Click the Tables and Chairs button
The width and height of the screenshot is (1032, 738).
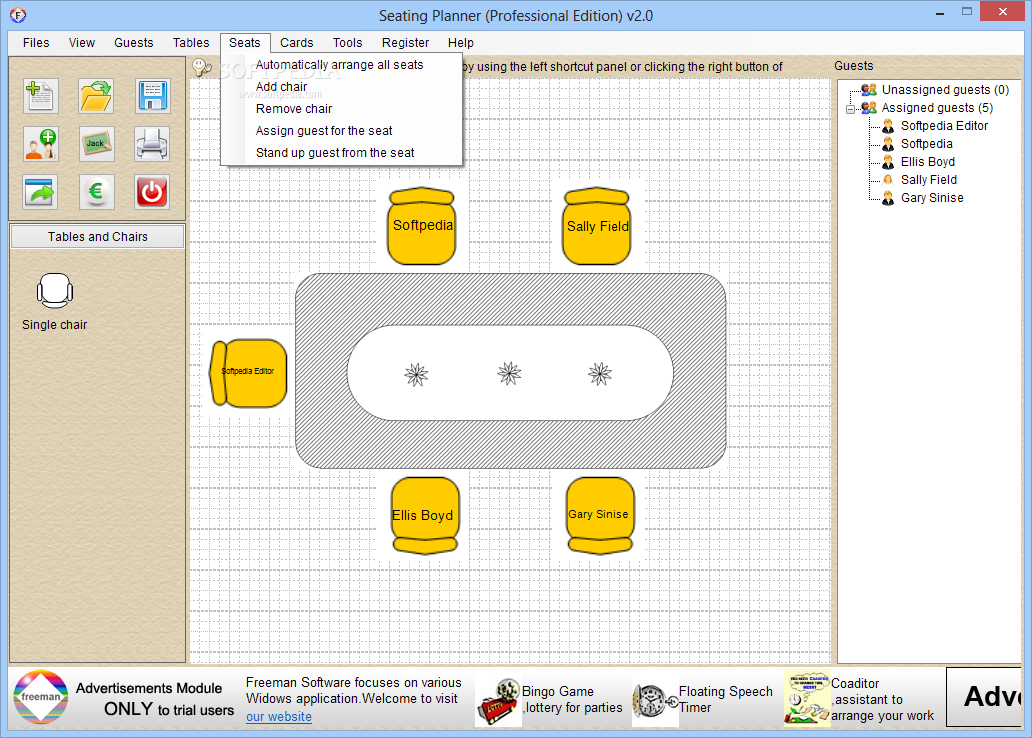97,237
